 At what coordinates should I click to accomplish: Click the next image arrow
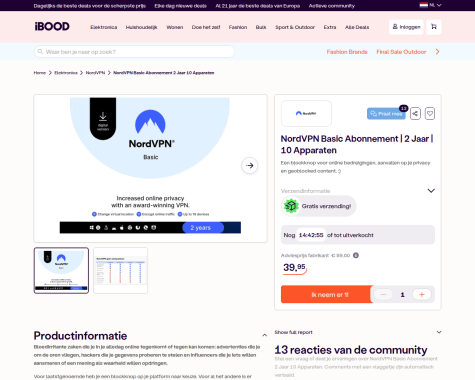[250, 165]
